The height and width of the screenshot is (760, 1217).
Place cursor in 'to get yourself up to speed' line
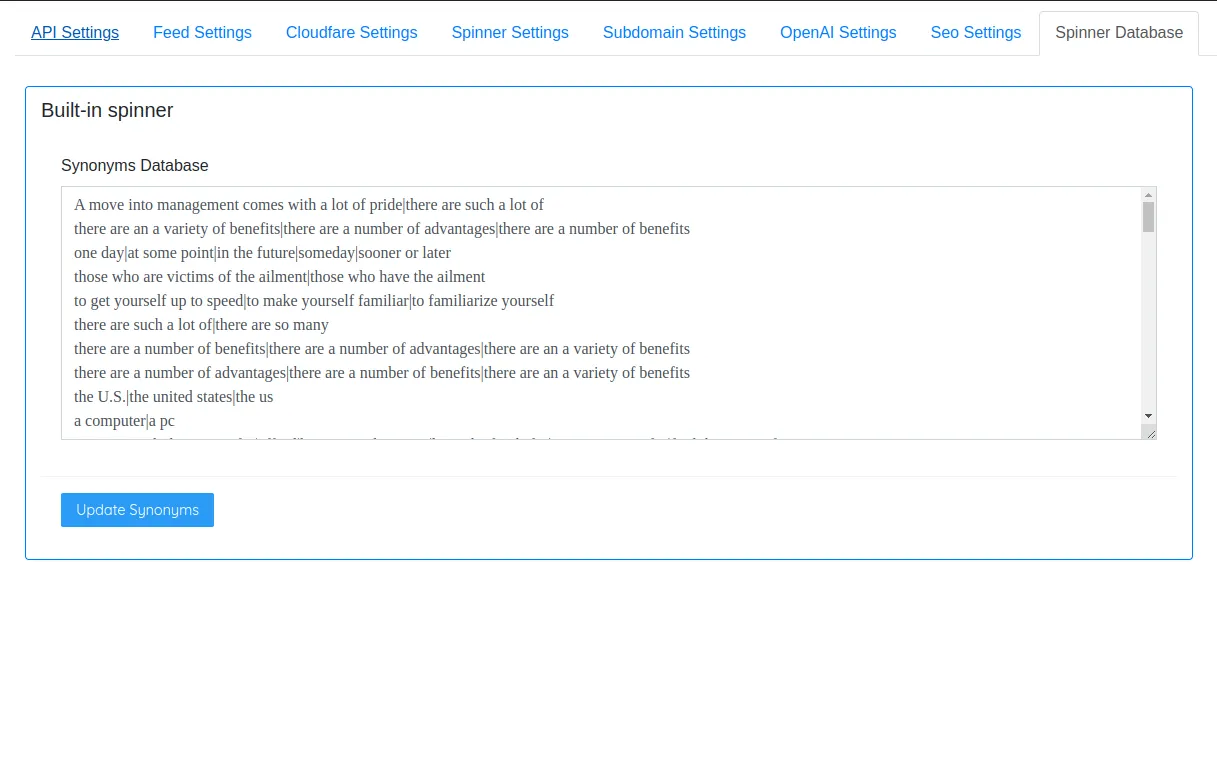coord(313,301)
